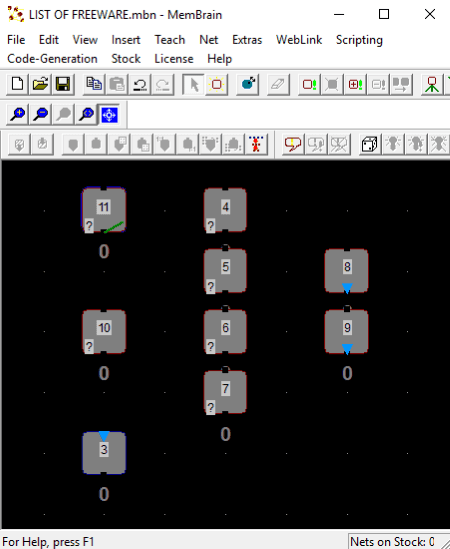Click the Copy toolbar icon

click(x=94, y=84)
